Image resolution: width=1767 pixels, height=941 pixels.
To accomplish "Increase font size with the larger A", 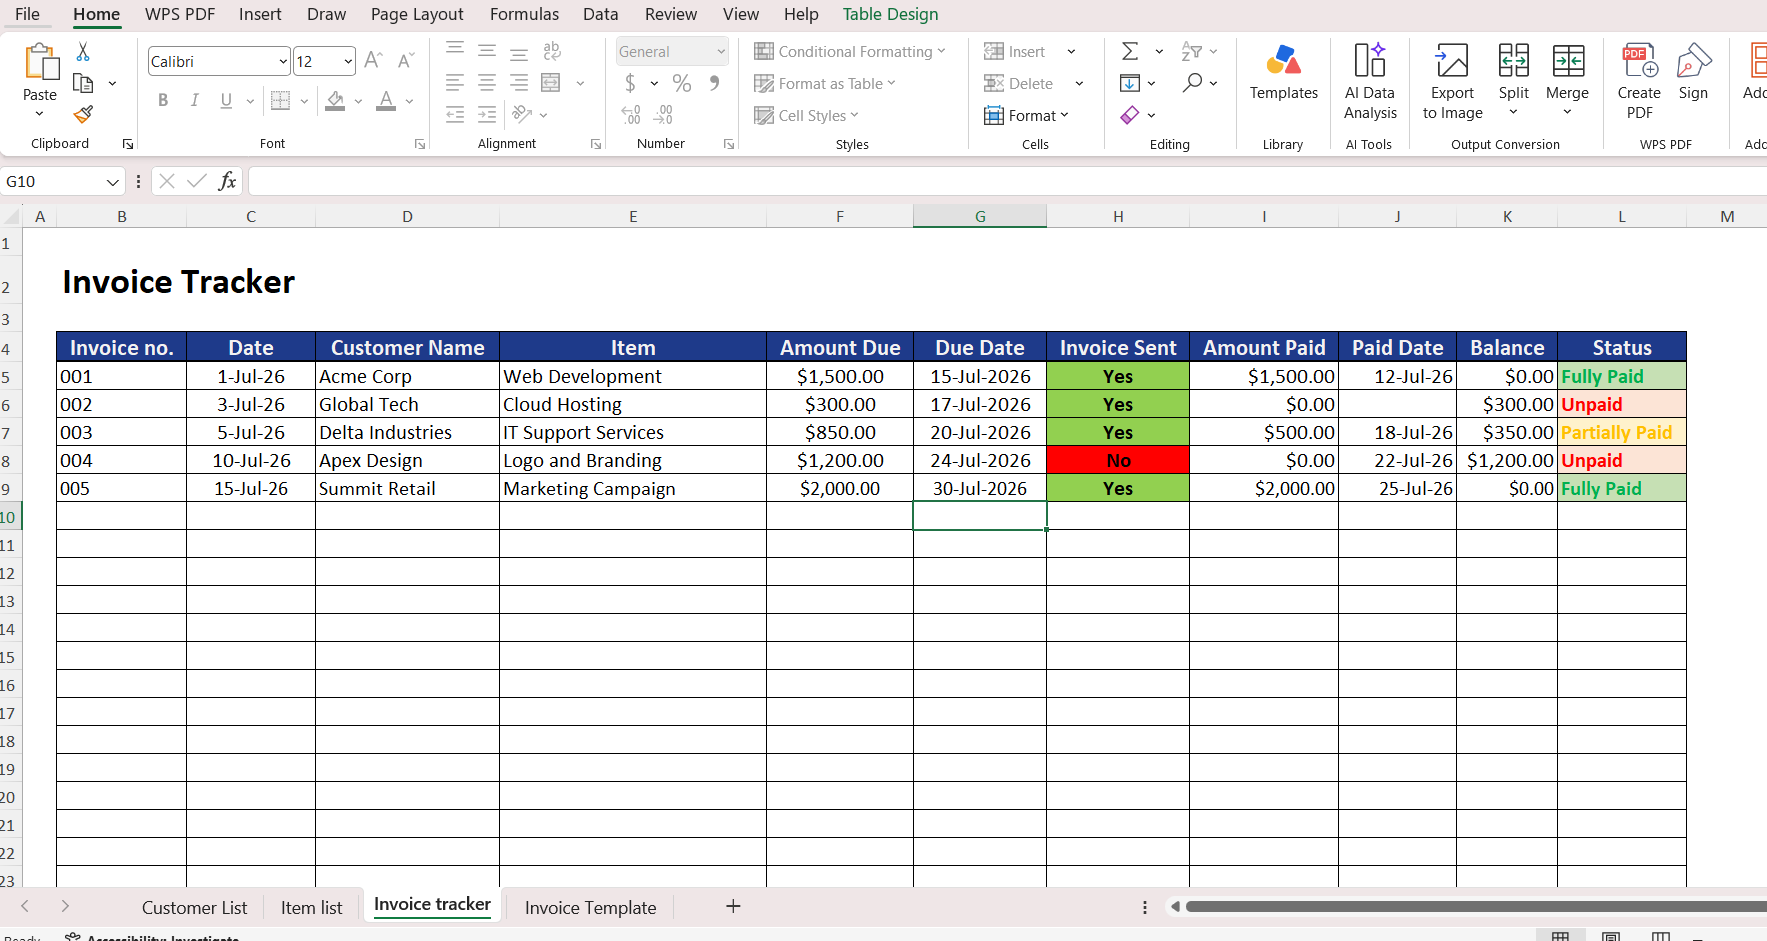I will [373, 61].
